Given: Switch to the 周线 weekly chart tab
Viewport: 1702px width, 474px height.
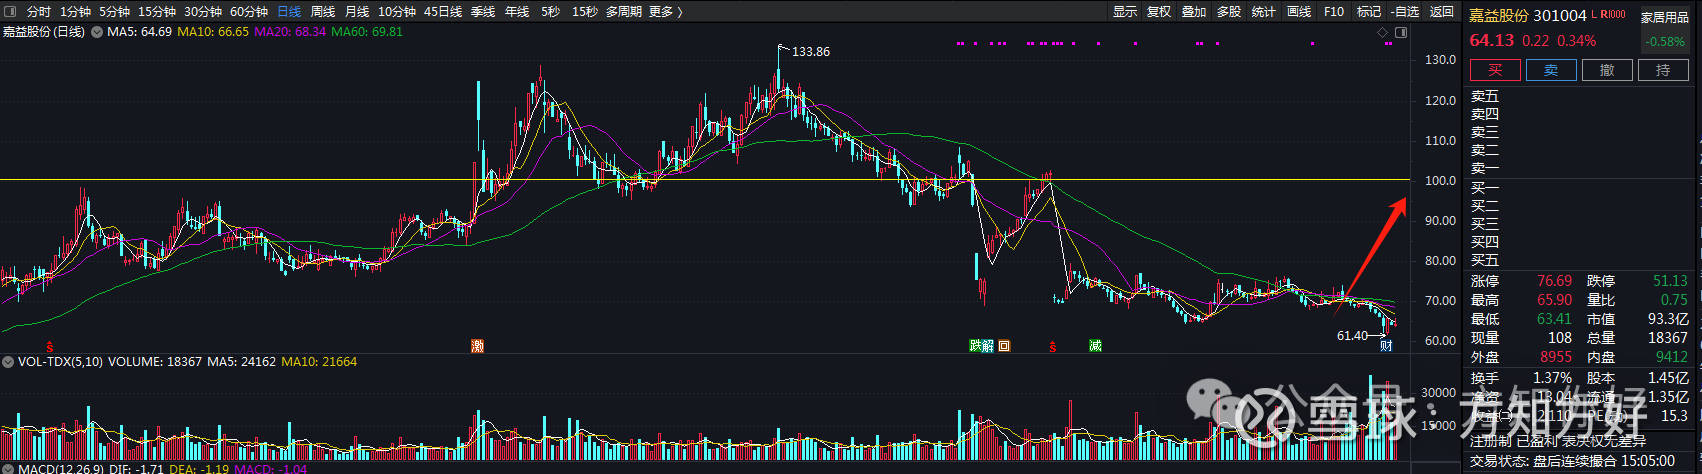Looking at the screenshot, I should pyautogui.click(x=323, y=11).
